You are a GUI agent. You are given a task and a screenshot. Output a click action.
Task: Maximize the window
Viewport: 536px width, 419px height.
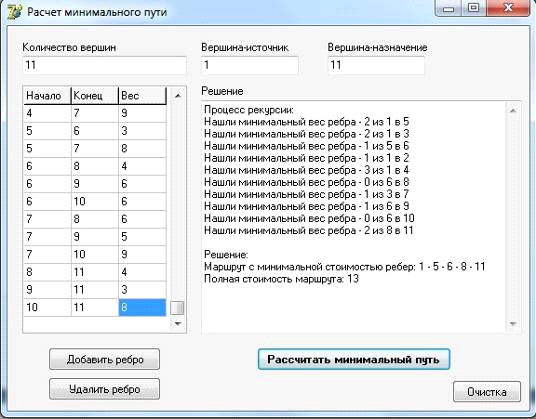pyautogui.click(x=473, y=8)
